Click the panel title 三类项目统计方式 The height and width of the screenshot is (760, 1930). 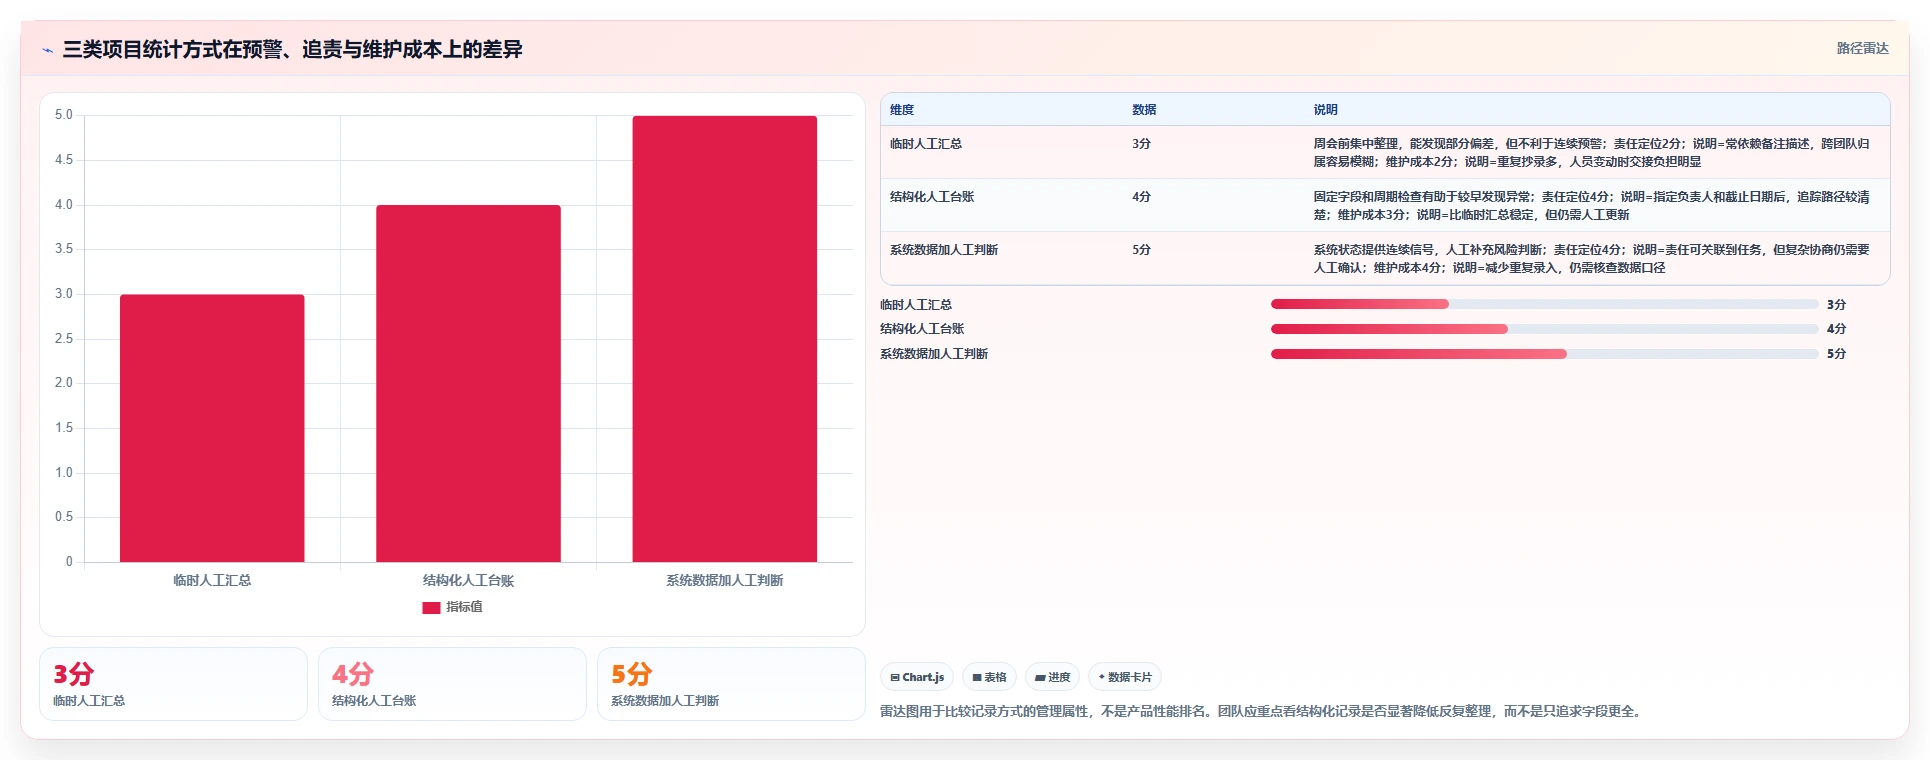tap(292, 50)
